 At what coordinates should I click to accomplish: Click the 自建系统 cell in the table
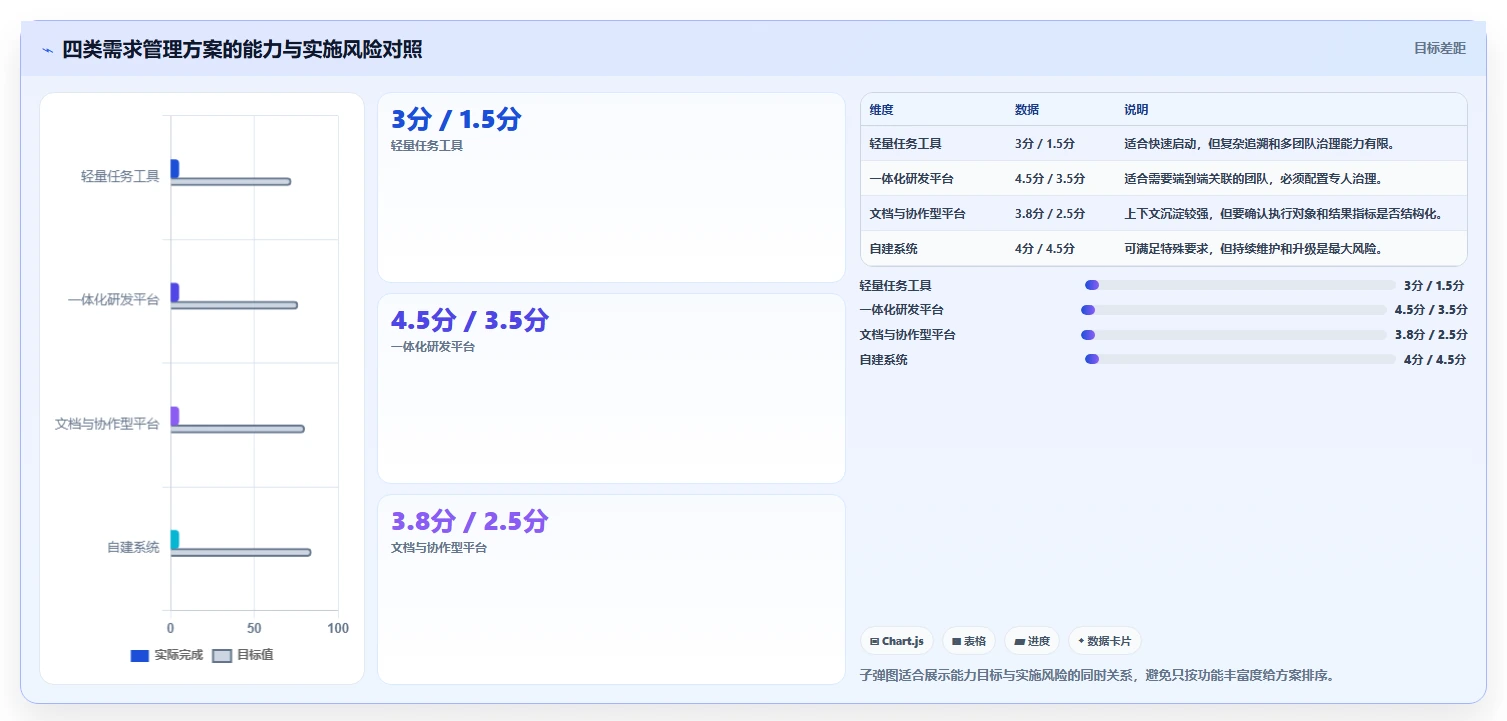(894, 249)
